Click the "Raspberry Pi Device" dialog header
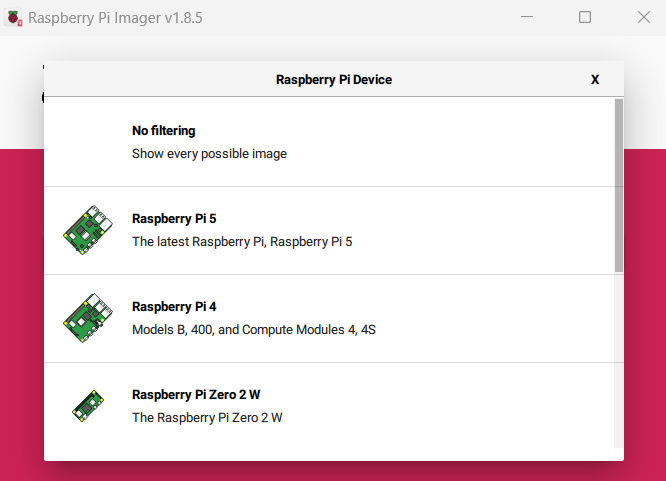The image size is (666, 481). click(334, 79)
